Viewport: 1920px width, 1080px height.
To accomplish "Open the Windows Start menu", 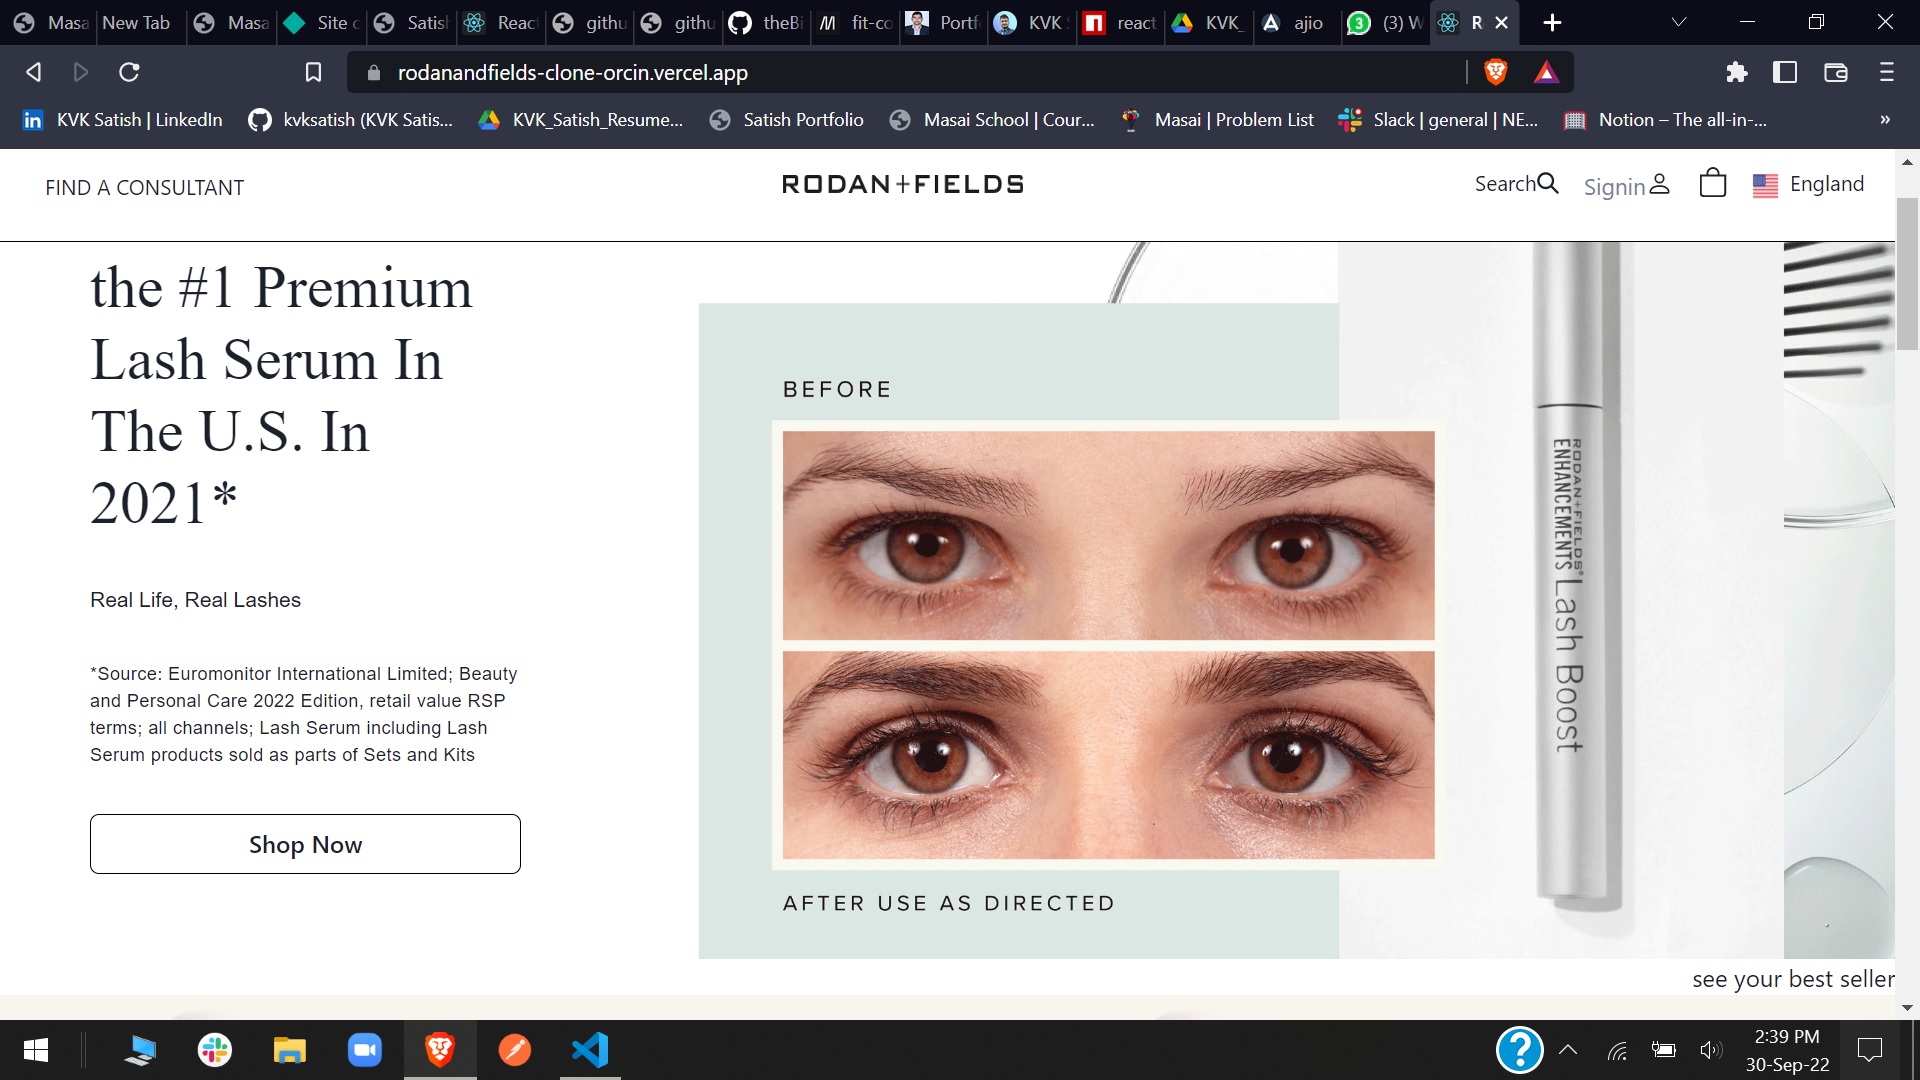I will 36,1050.
